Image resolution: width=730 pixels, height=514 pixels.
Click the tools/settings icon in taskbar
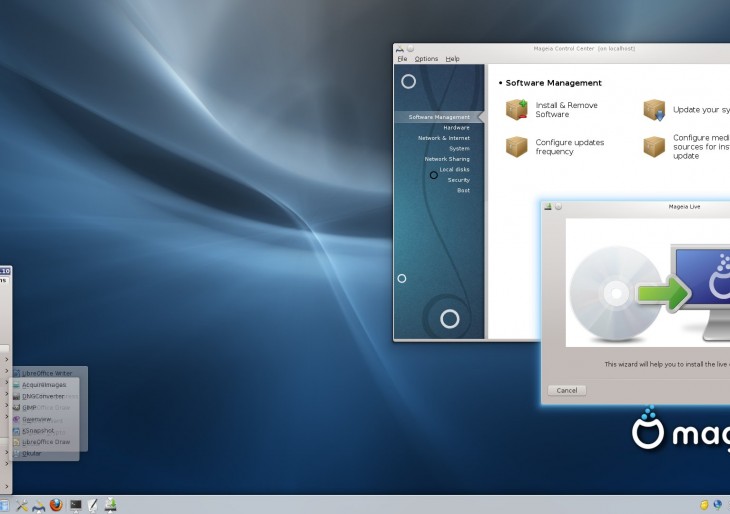click(20, 505)
